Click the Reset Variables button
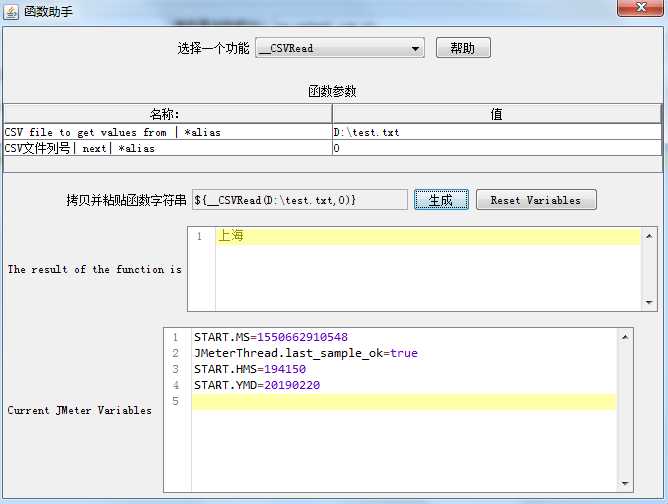This screenshot has width=668, height=504. (x=536, y=200)
